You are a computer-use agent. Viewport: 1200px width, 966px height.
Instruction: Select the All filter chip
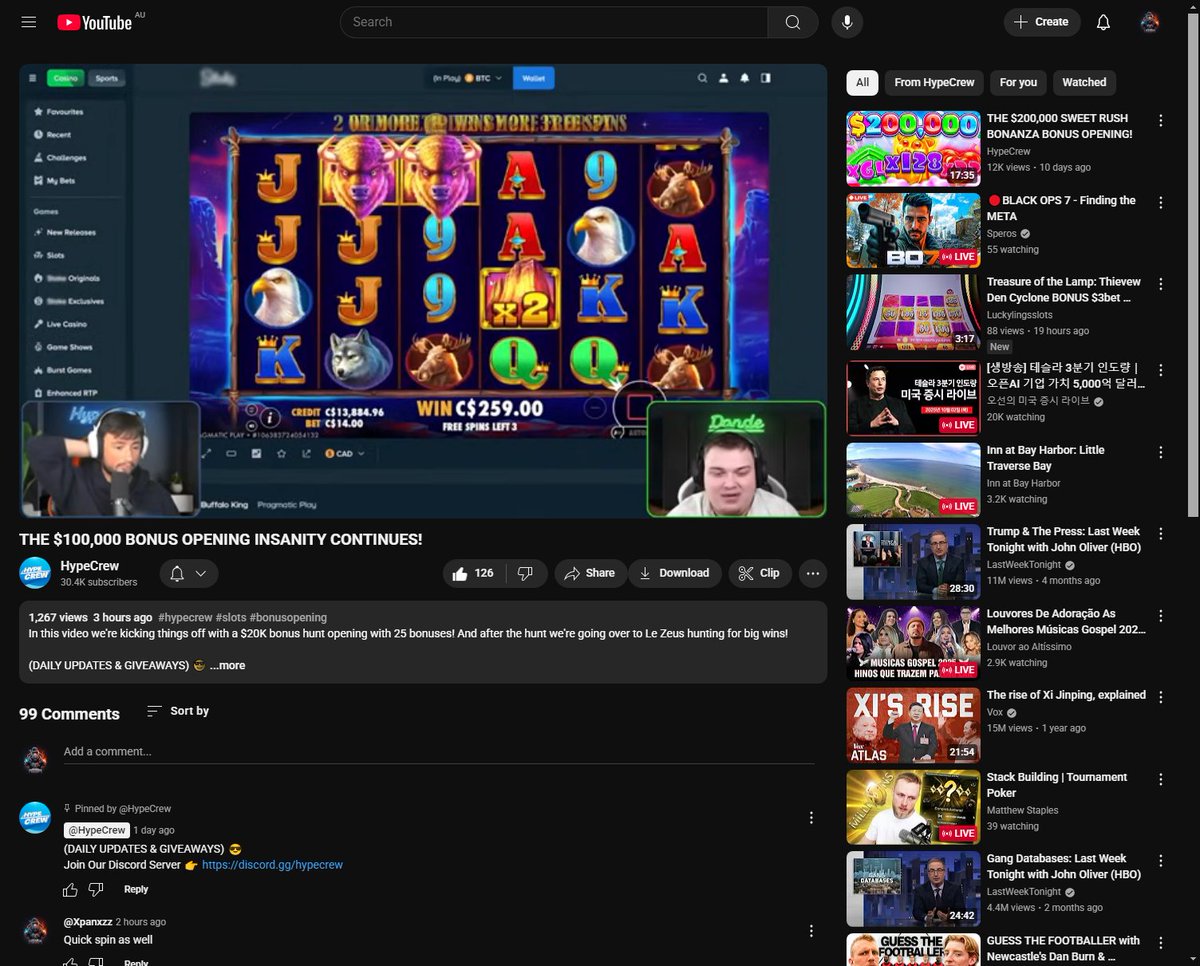(x=862, y=82)
